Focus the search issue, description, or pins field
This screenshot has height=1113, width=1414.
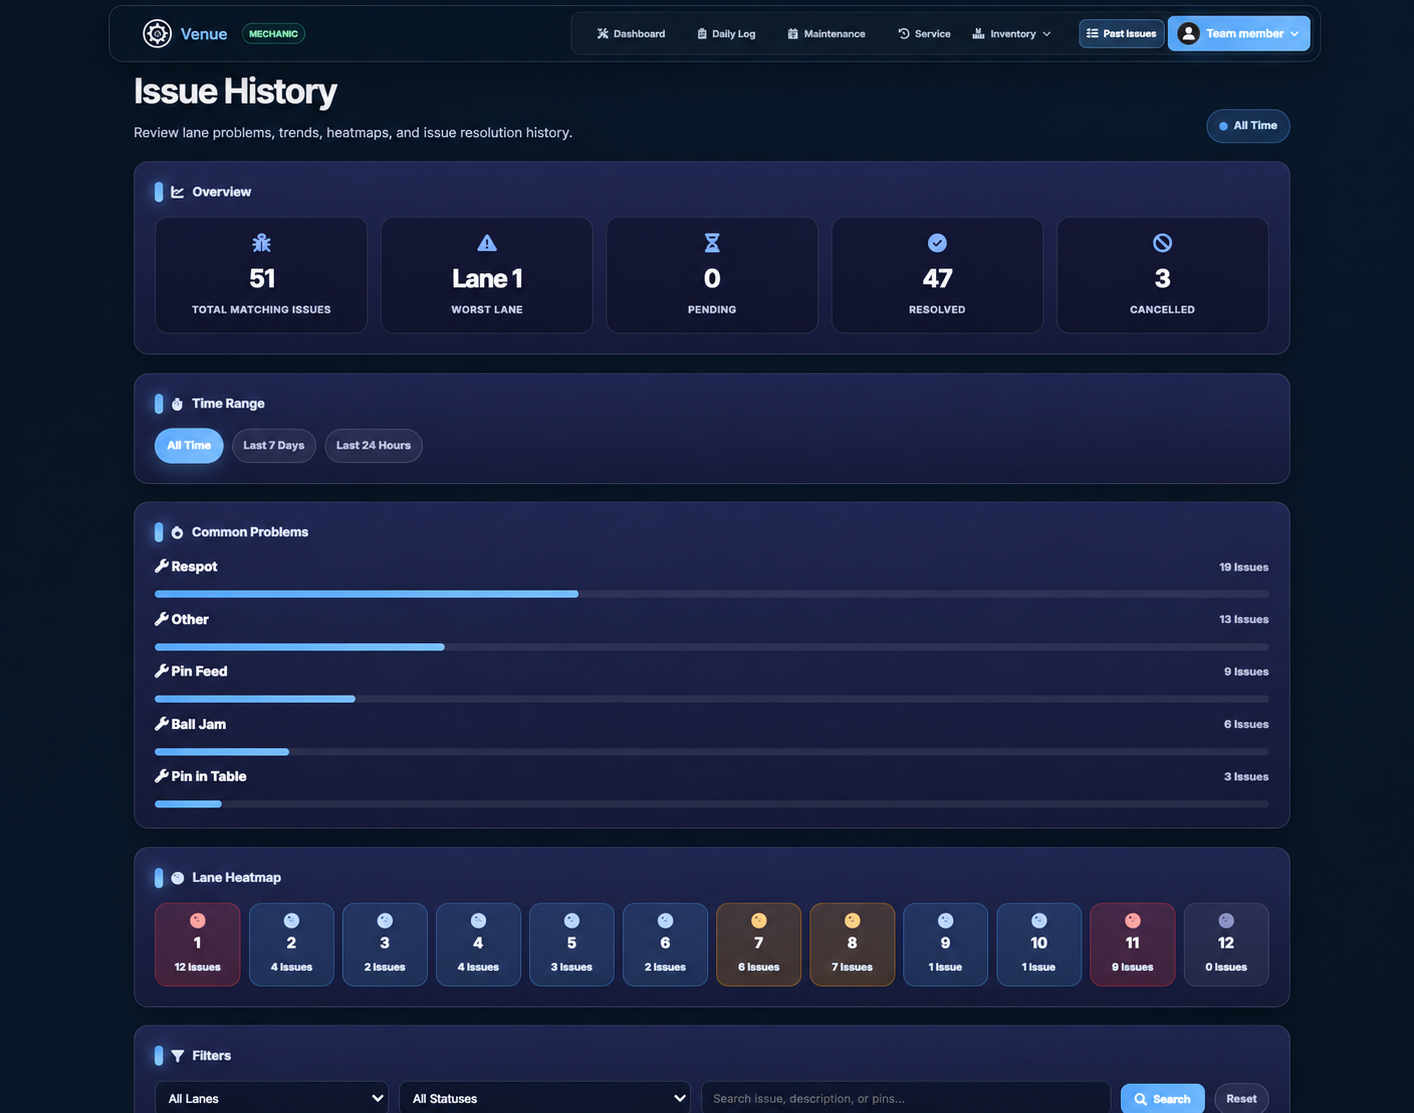[x=906, y=1098]
